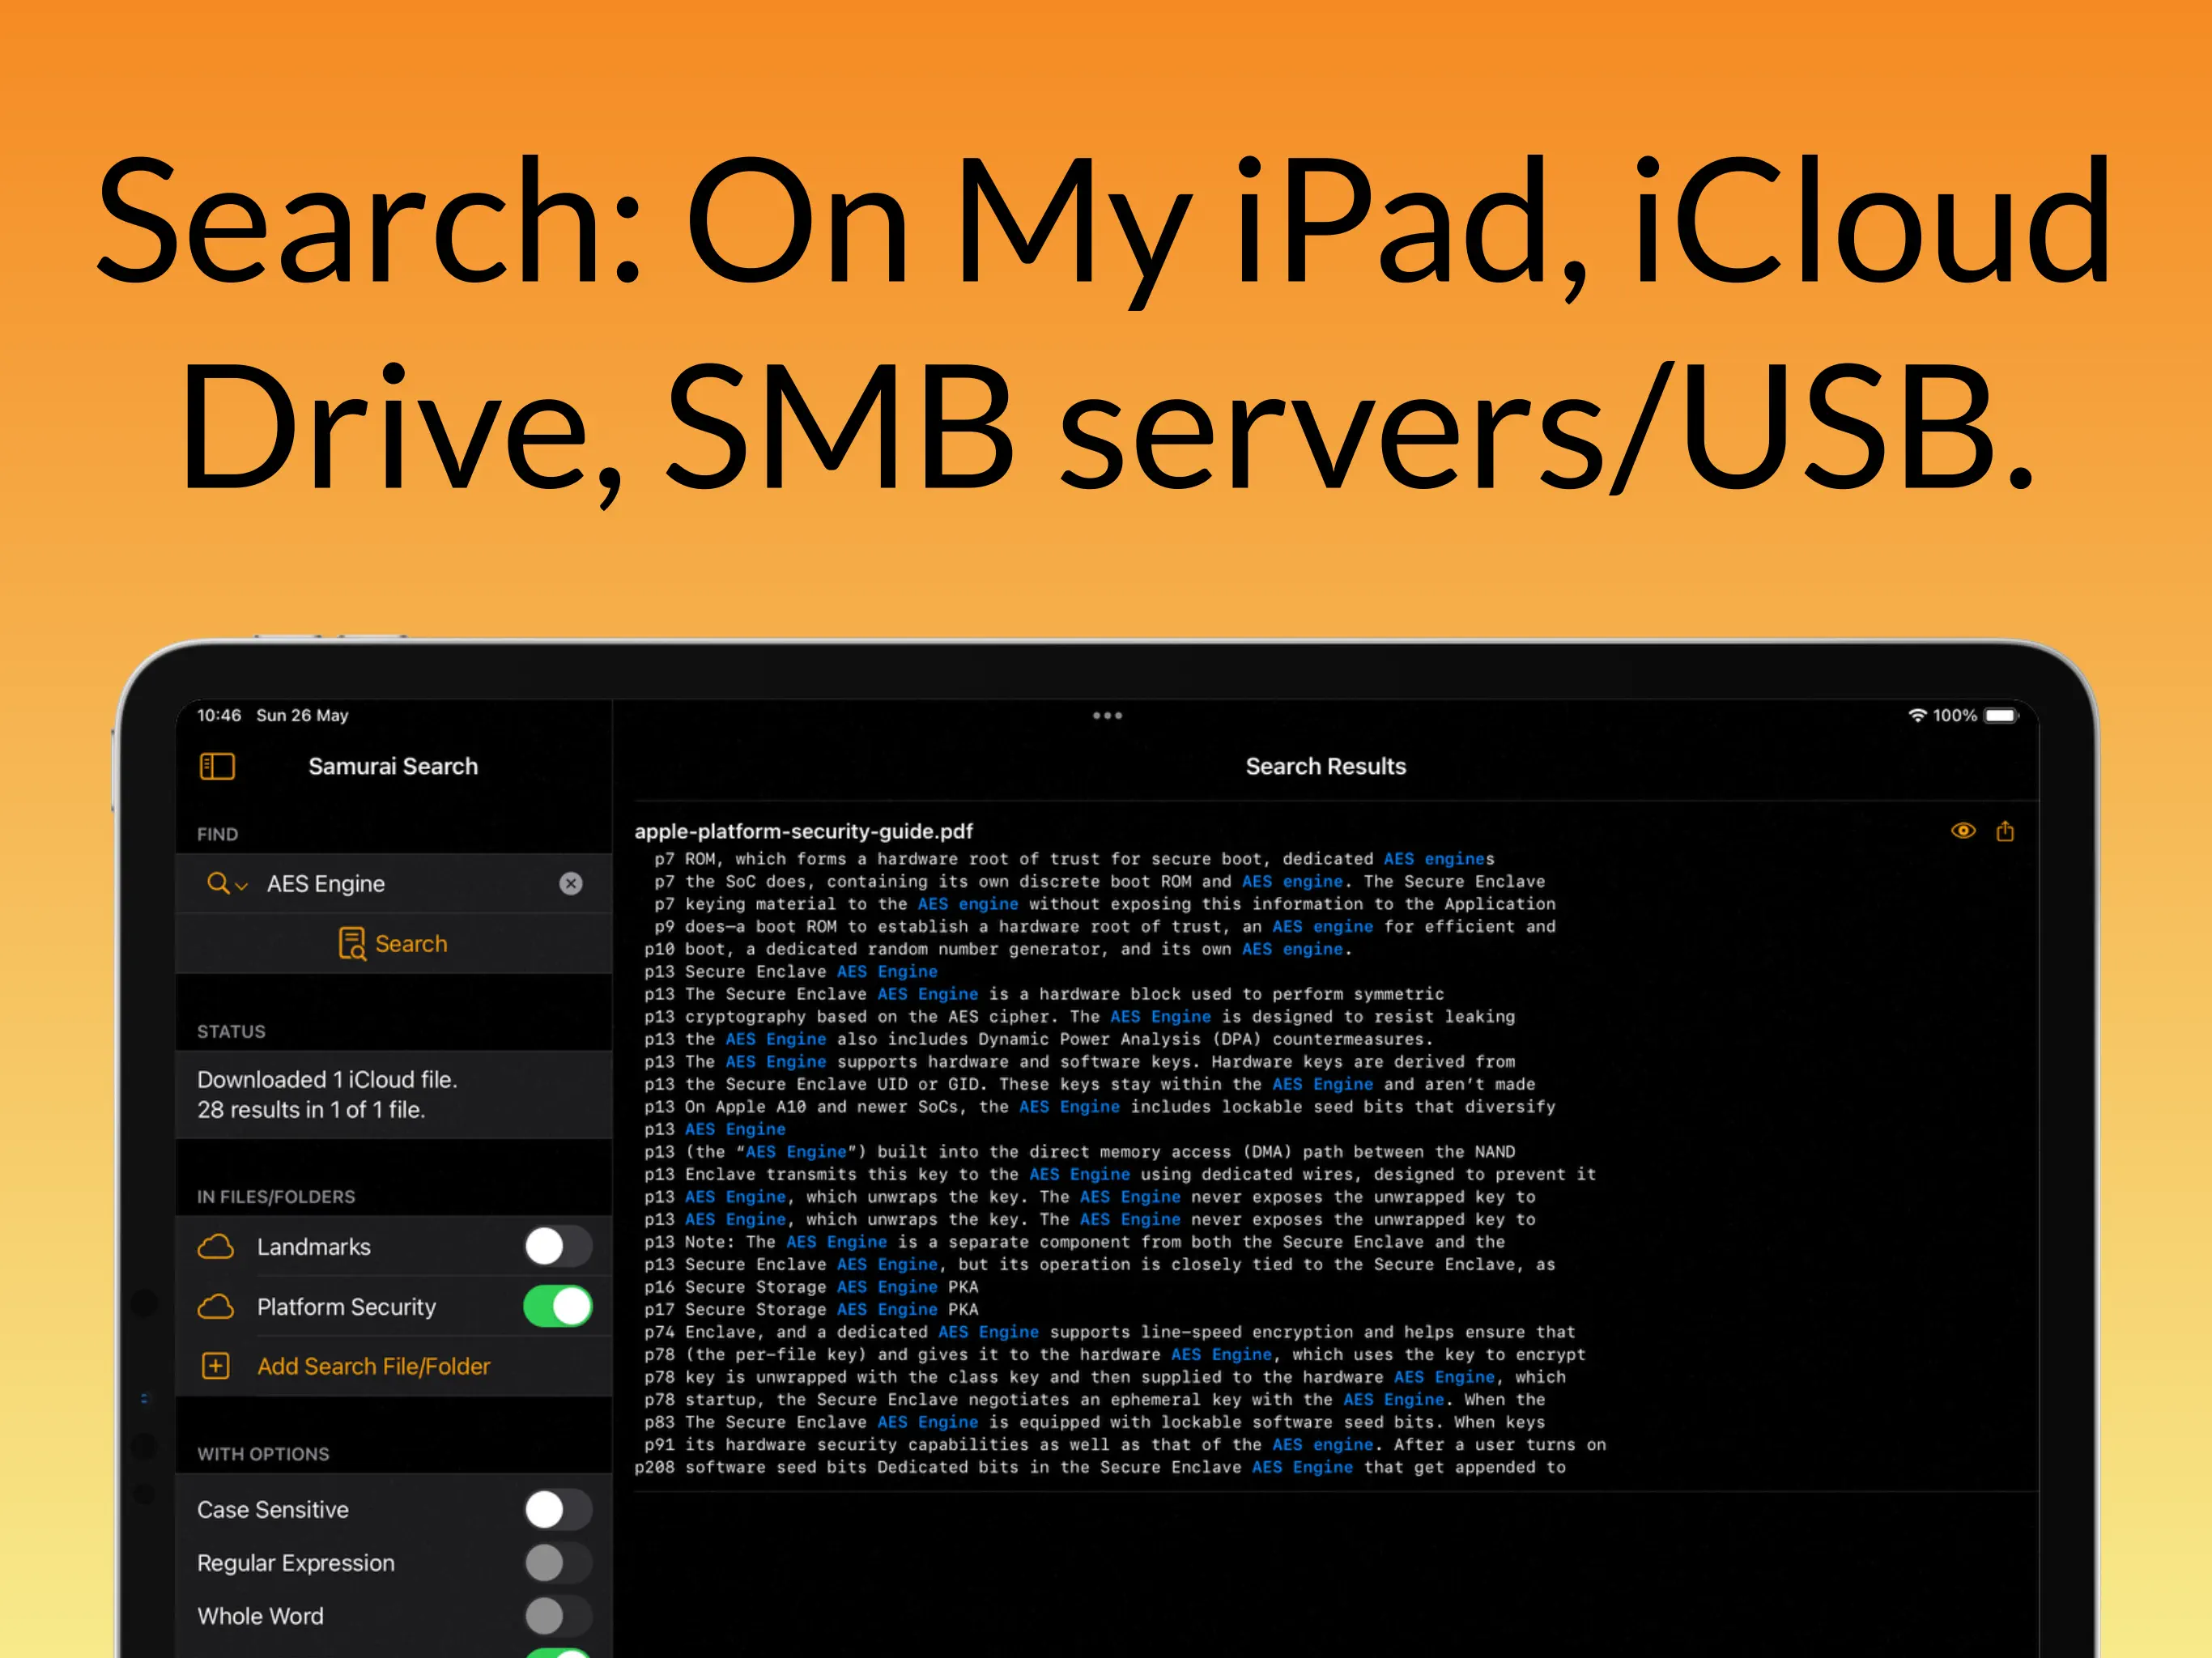This screenshot has height=1658, width=2212.
Task: Click apple-platform-security-guide.pdf file header
Action: (x=803, y=831)
